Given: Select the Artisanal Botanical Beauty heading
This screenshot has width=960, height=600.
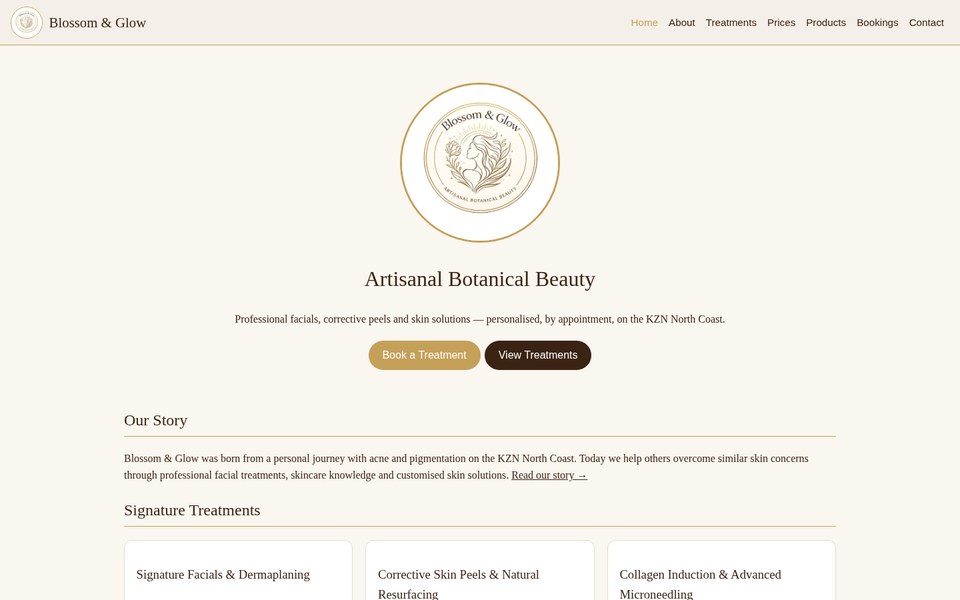Looking at the screenshot, I should click(480, 279).
